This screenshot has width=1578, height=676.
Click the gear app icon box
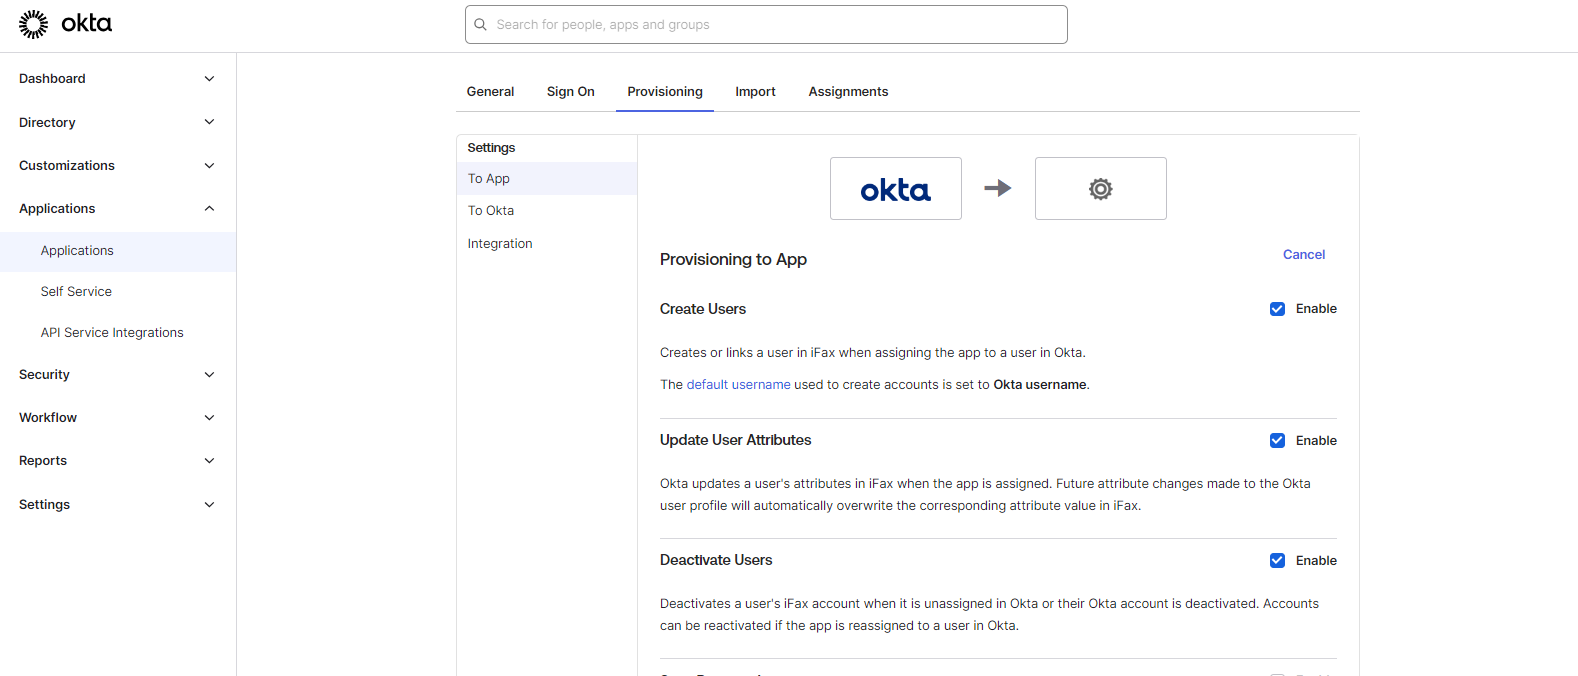tap(1100, 188)
